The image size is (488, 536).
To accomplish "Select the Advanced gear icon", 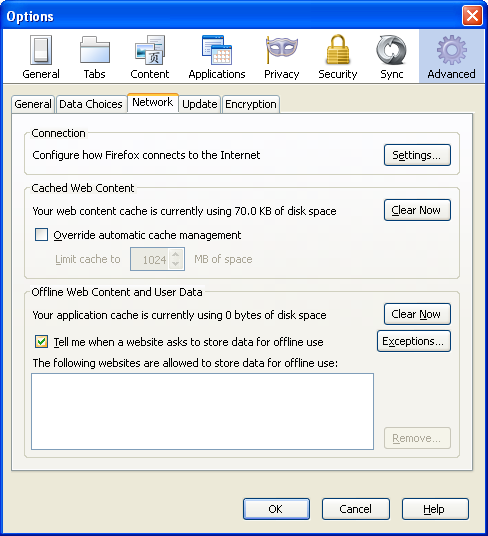I will 451,50.
